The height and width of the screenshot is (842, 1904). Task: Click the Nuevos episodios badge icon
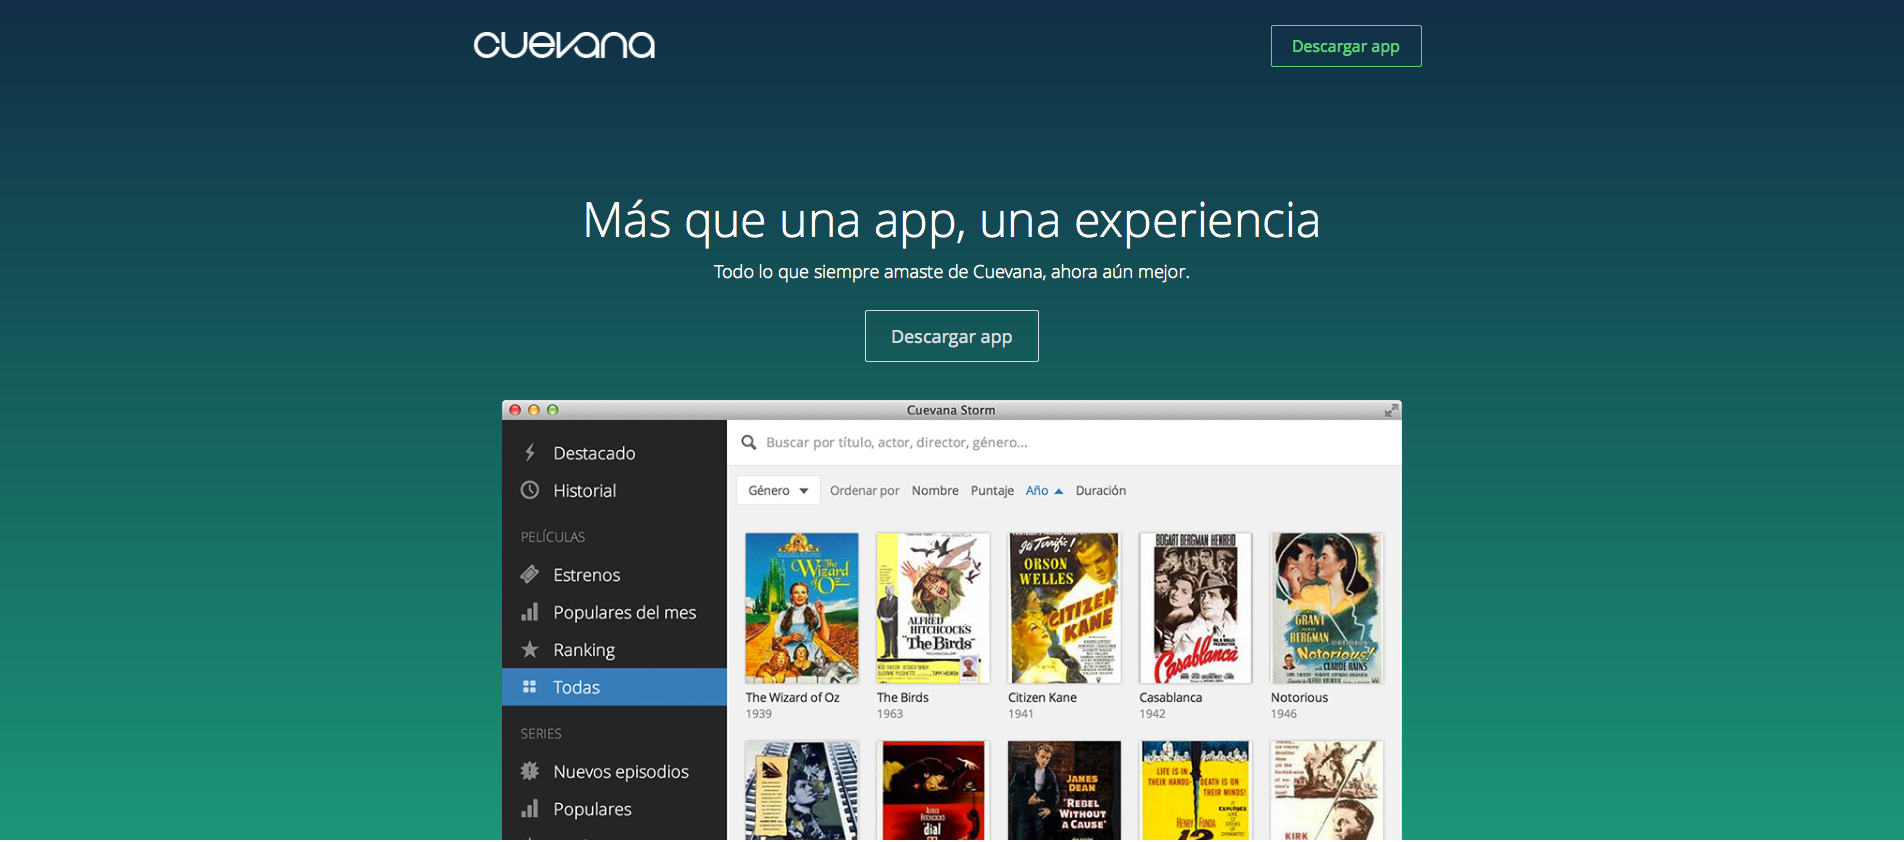click(530, 771)
